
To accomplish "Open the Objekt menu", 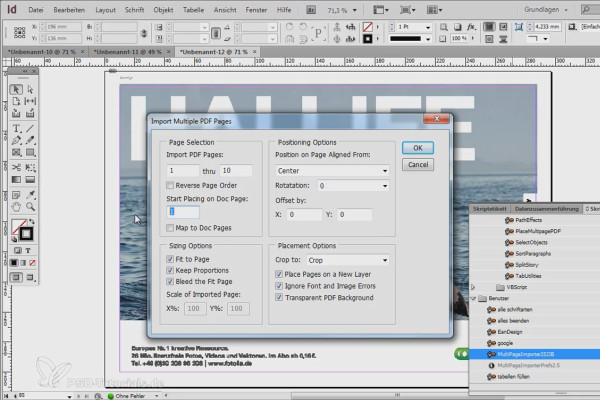I will (163, 10).
